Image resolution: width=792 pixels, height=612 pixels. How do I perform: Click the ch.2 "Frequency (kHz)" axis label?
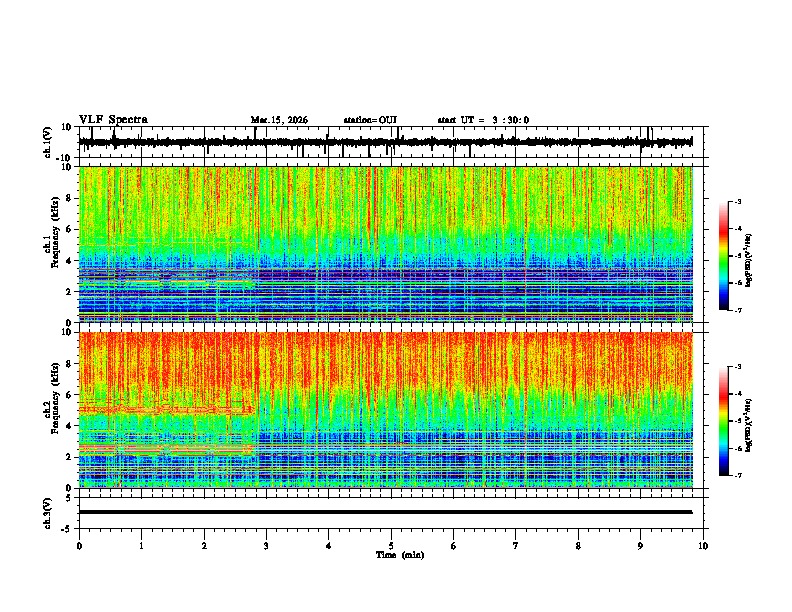click(55, 398)
